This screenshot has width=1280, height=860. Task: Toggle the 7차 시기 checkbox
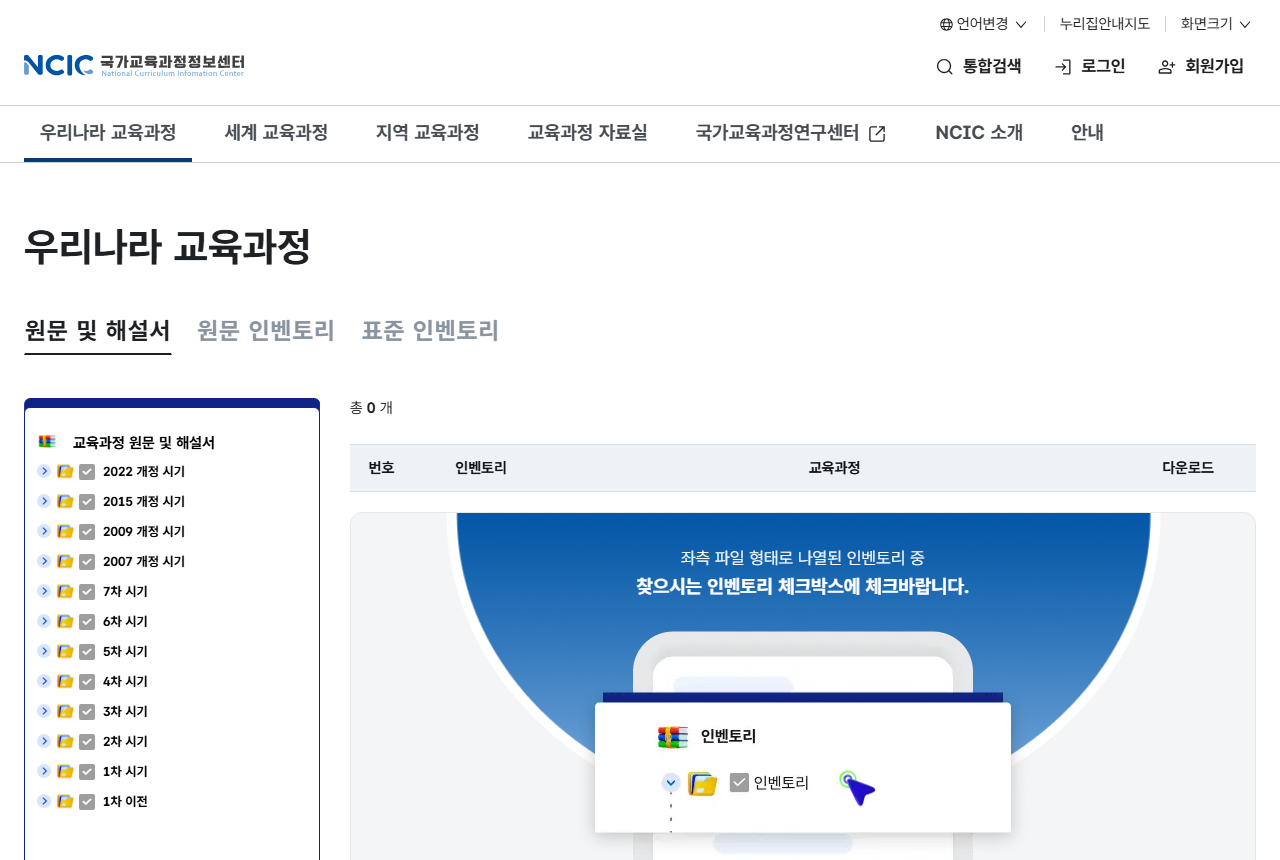pos(87,592)
